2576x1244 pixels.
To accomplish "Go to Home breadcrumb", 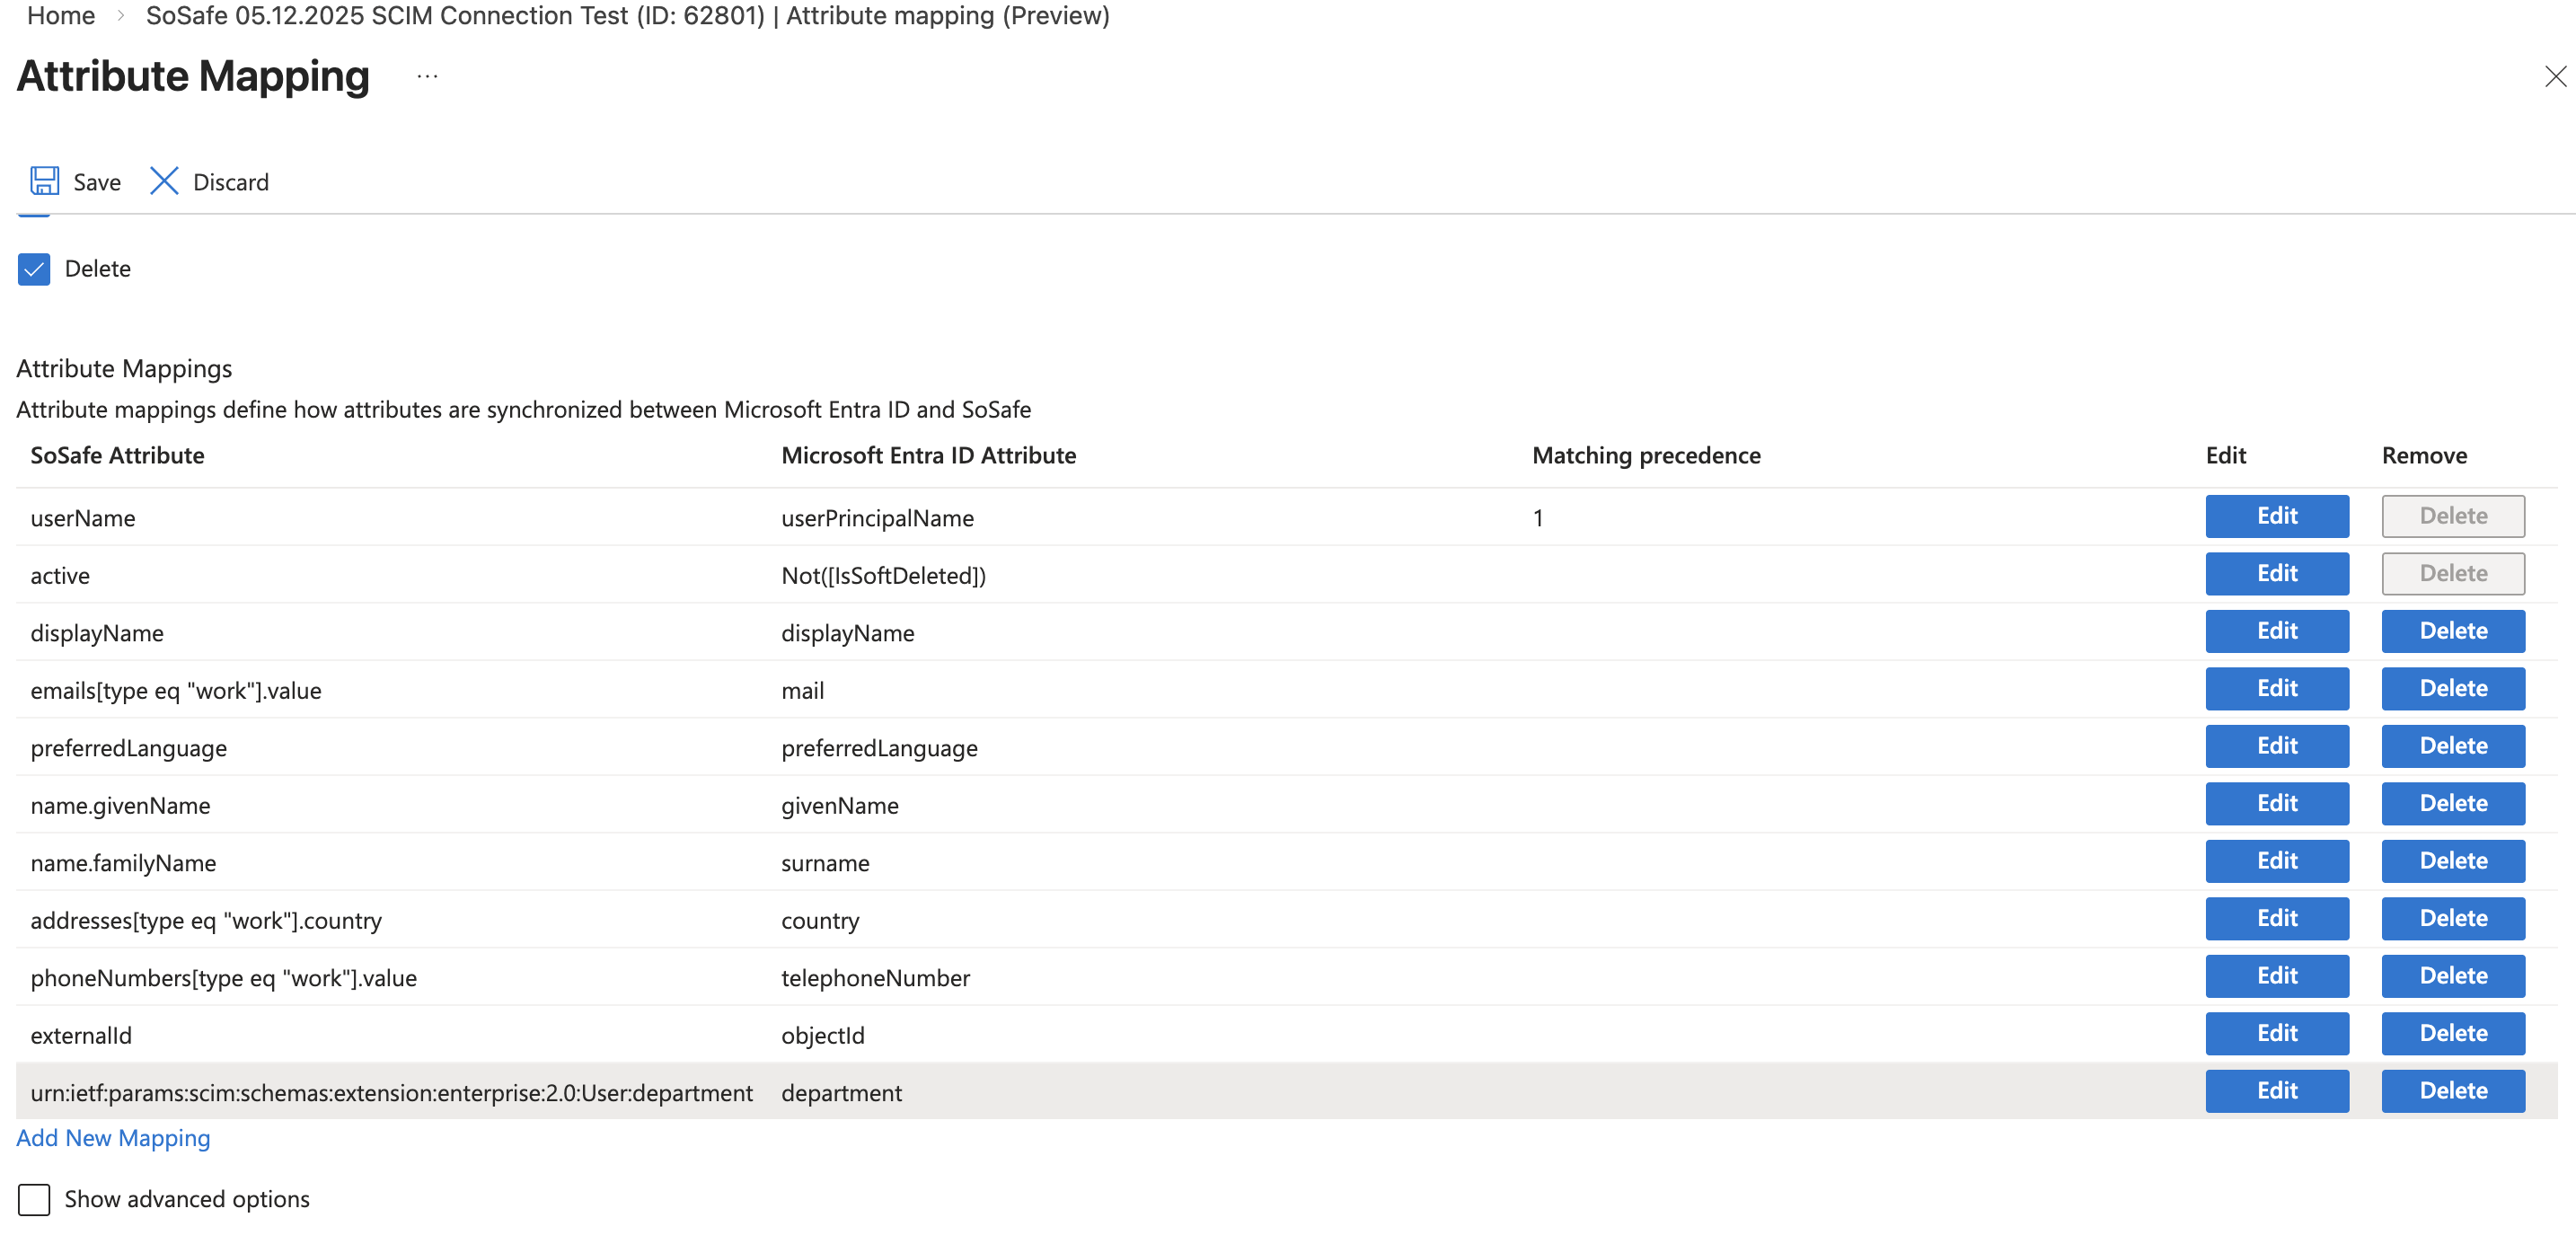I will point(61,16).
